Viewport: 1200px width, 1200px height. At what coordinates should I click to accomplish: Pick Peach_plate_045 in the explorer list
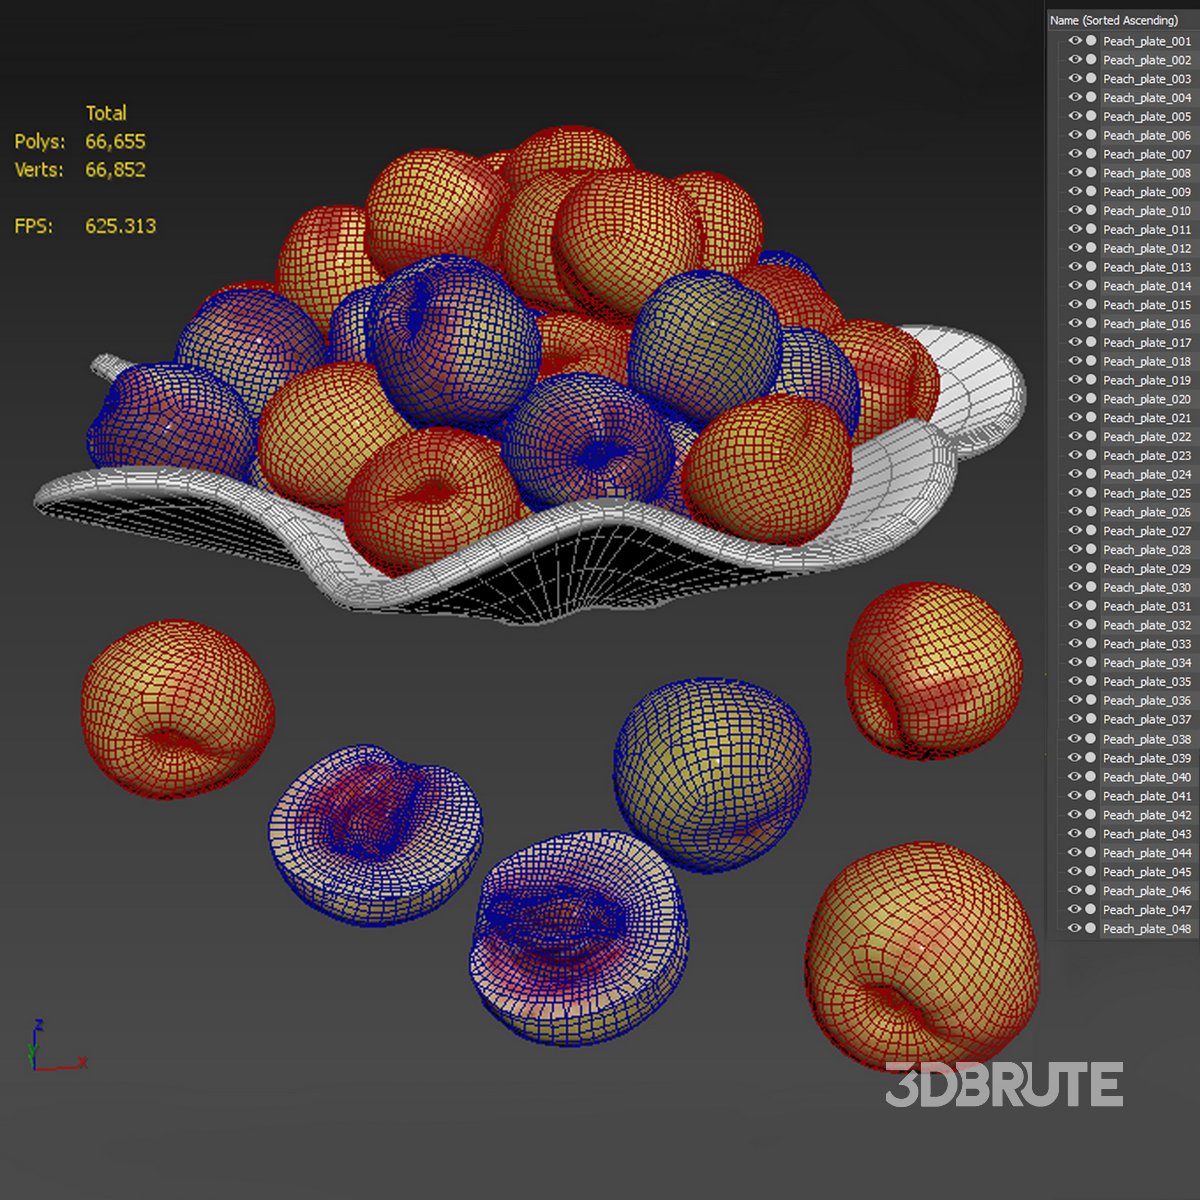point(1147,872)
